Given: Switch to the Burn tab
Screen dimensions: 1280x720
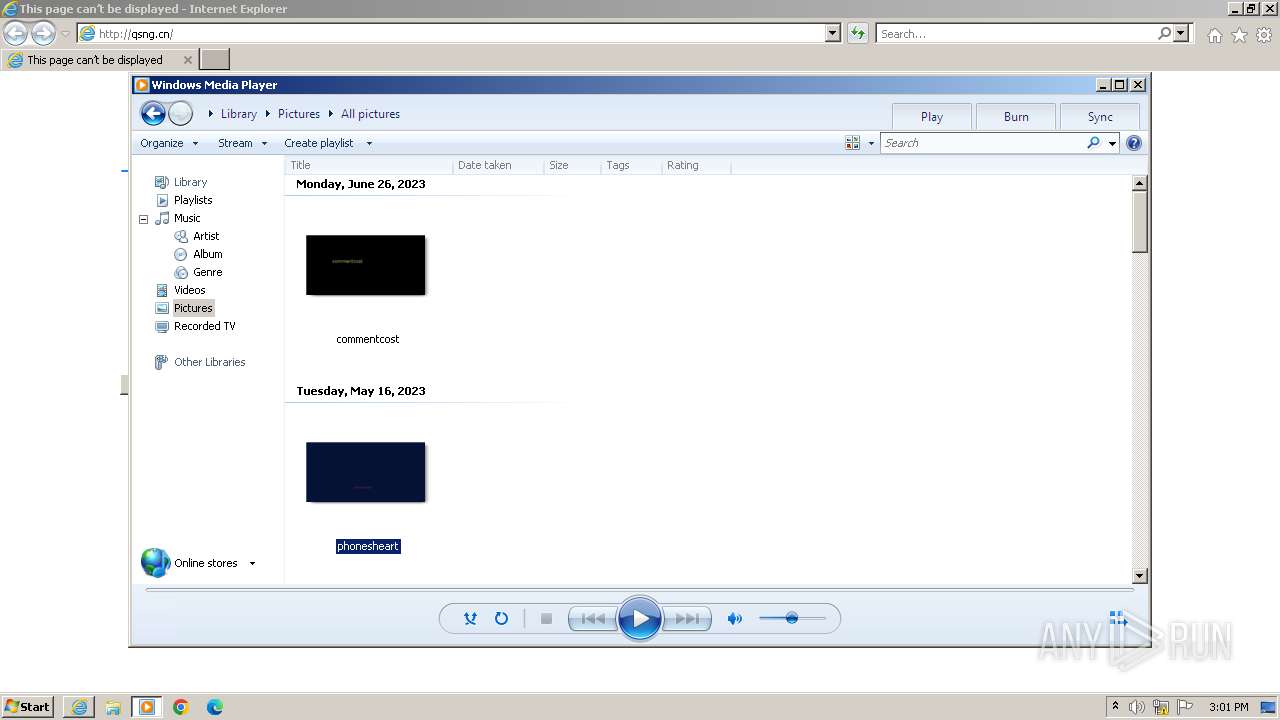Looking at the screenshot, I should tap(1016, 117).
